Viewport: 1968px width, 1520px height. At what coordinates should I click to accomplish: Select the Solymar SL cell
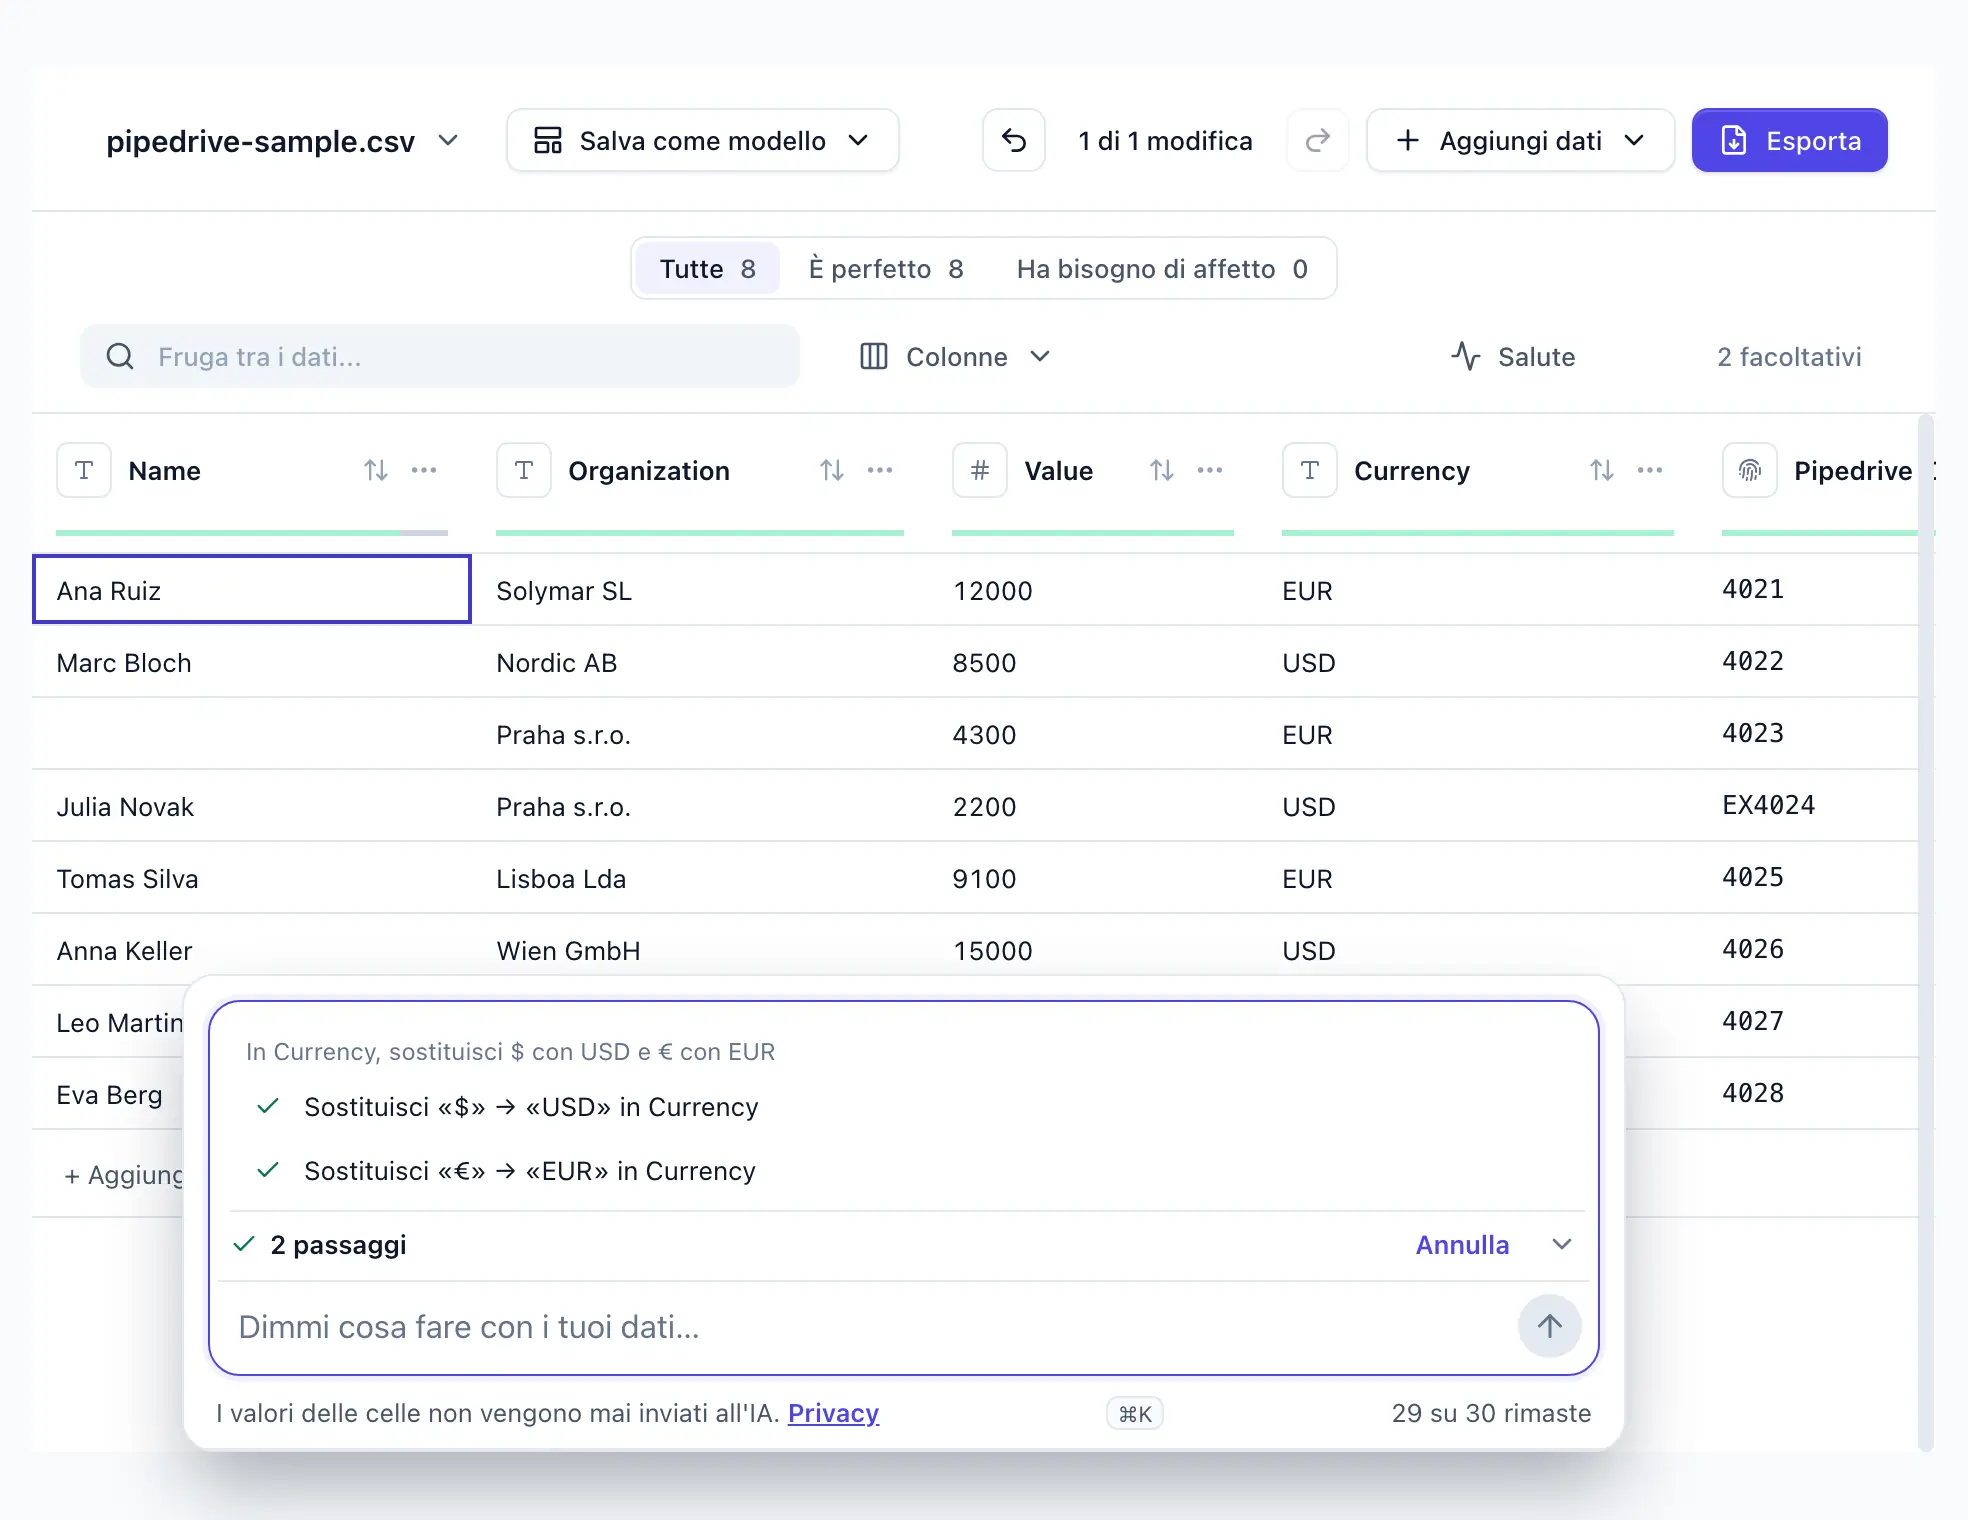(700, 590)
